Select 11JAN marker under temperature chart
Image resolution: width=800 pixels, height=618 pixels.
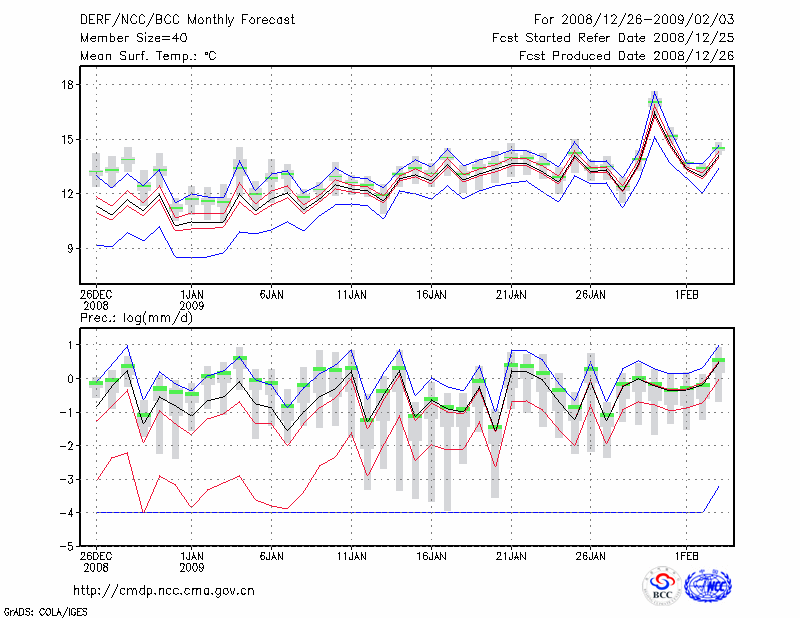tap(350, 296)
